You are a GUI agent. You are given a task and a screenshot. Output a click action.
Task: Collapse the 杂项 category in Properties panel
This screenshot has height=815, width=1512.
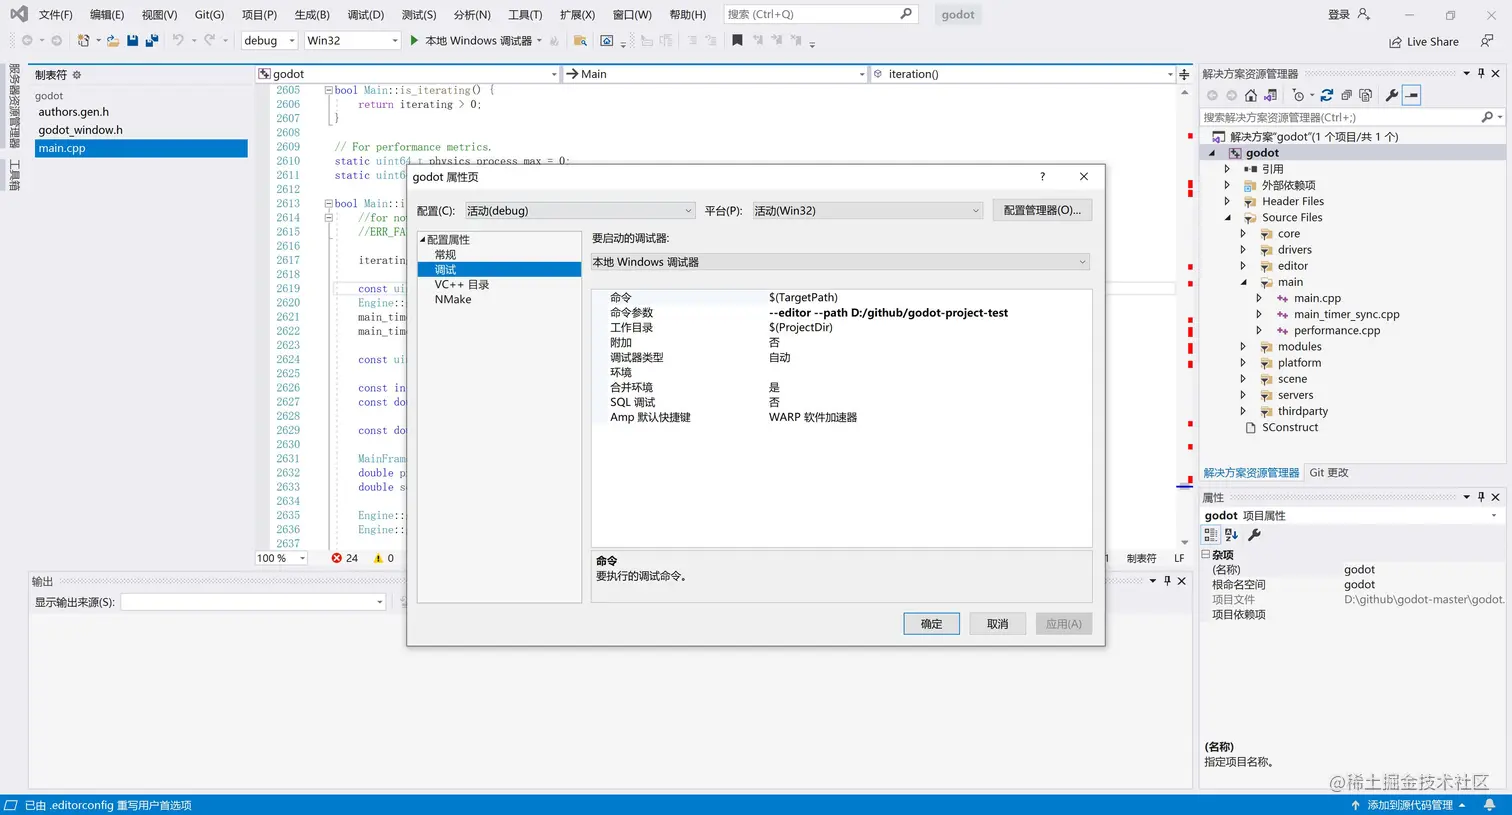pos(1206,554)
